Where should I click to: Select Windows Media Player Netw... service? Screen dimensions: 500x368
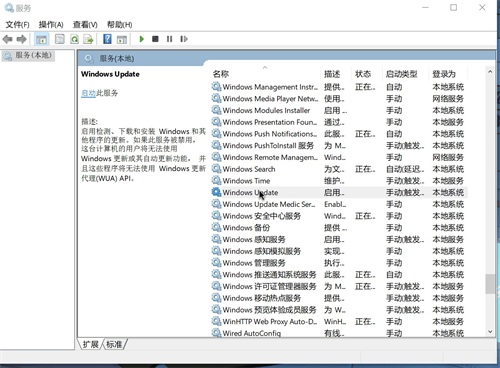point(338,98)
